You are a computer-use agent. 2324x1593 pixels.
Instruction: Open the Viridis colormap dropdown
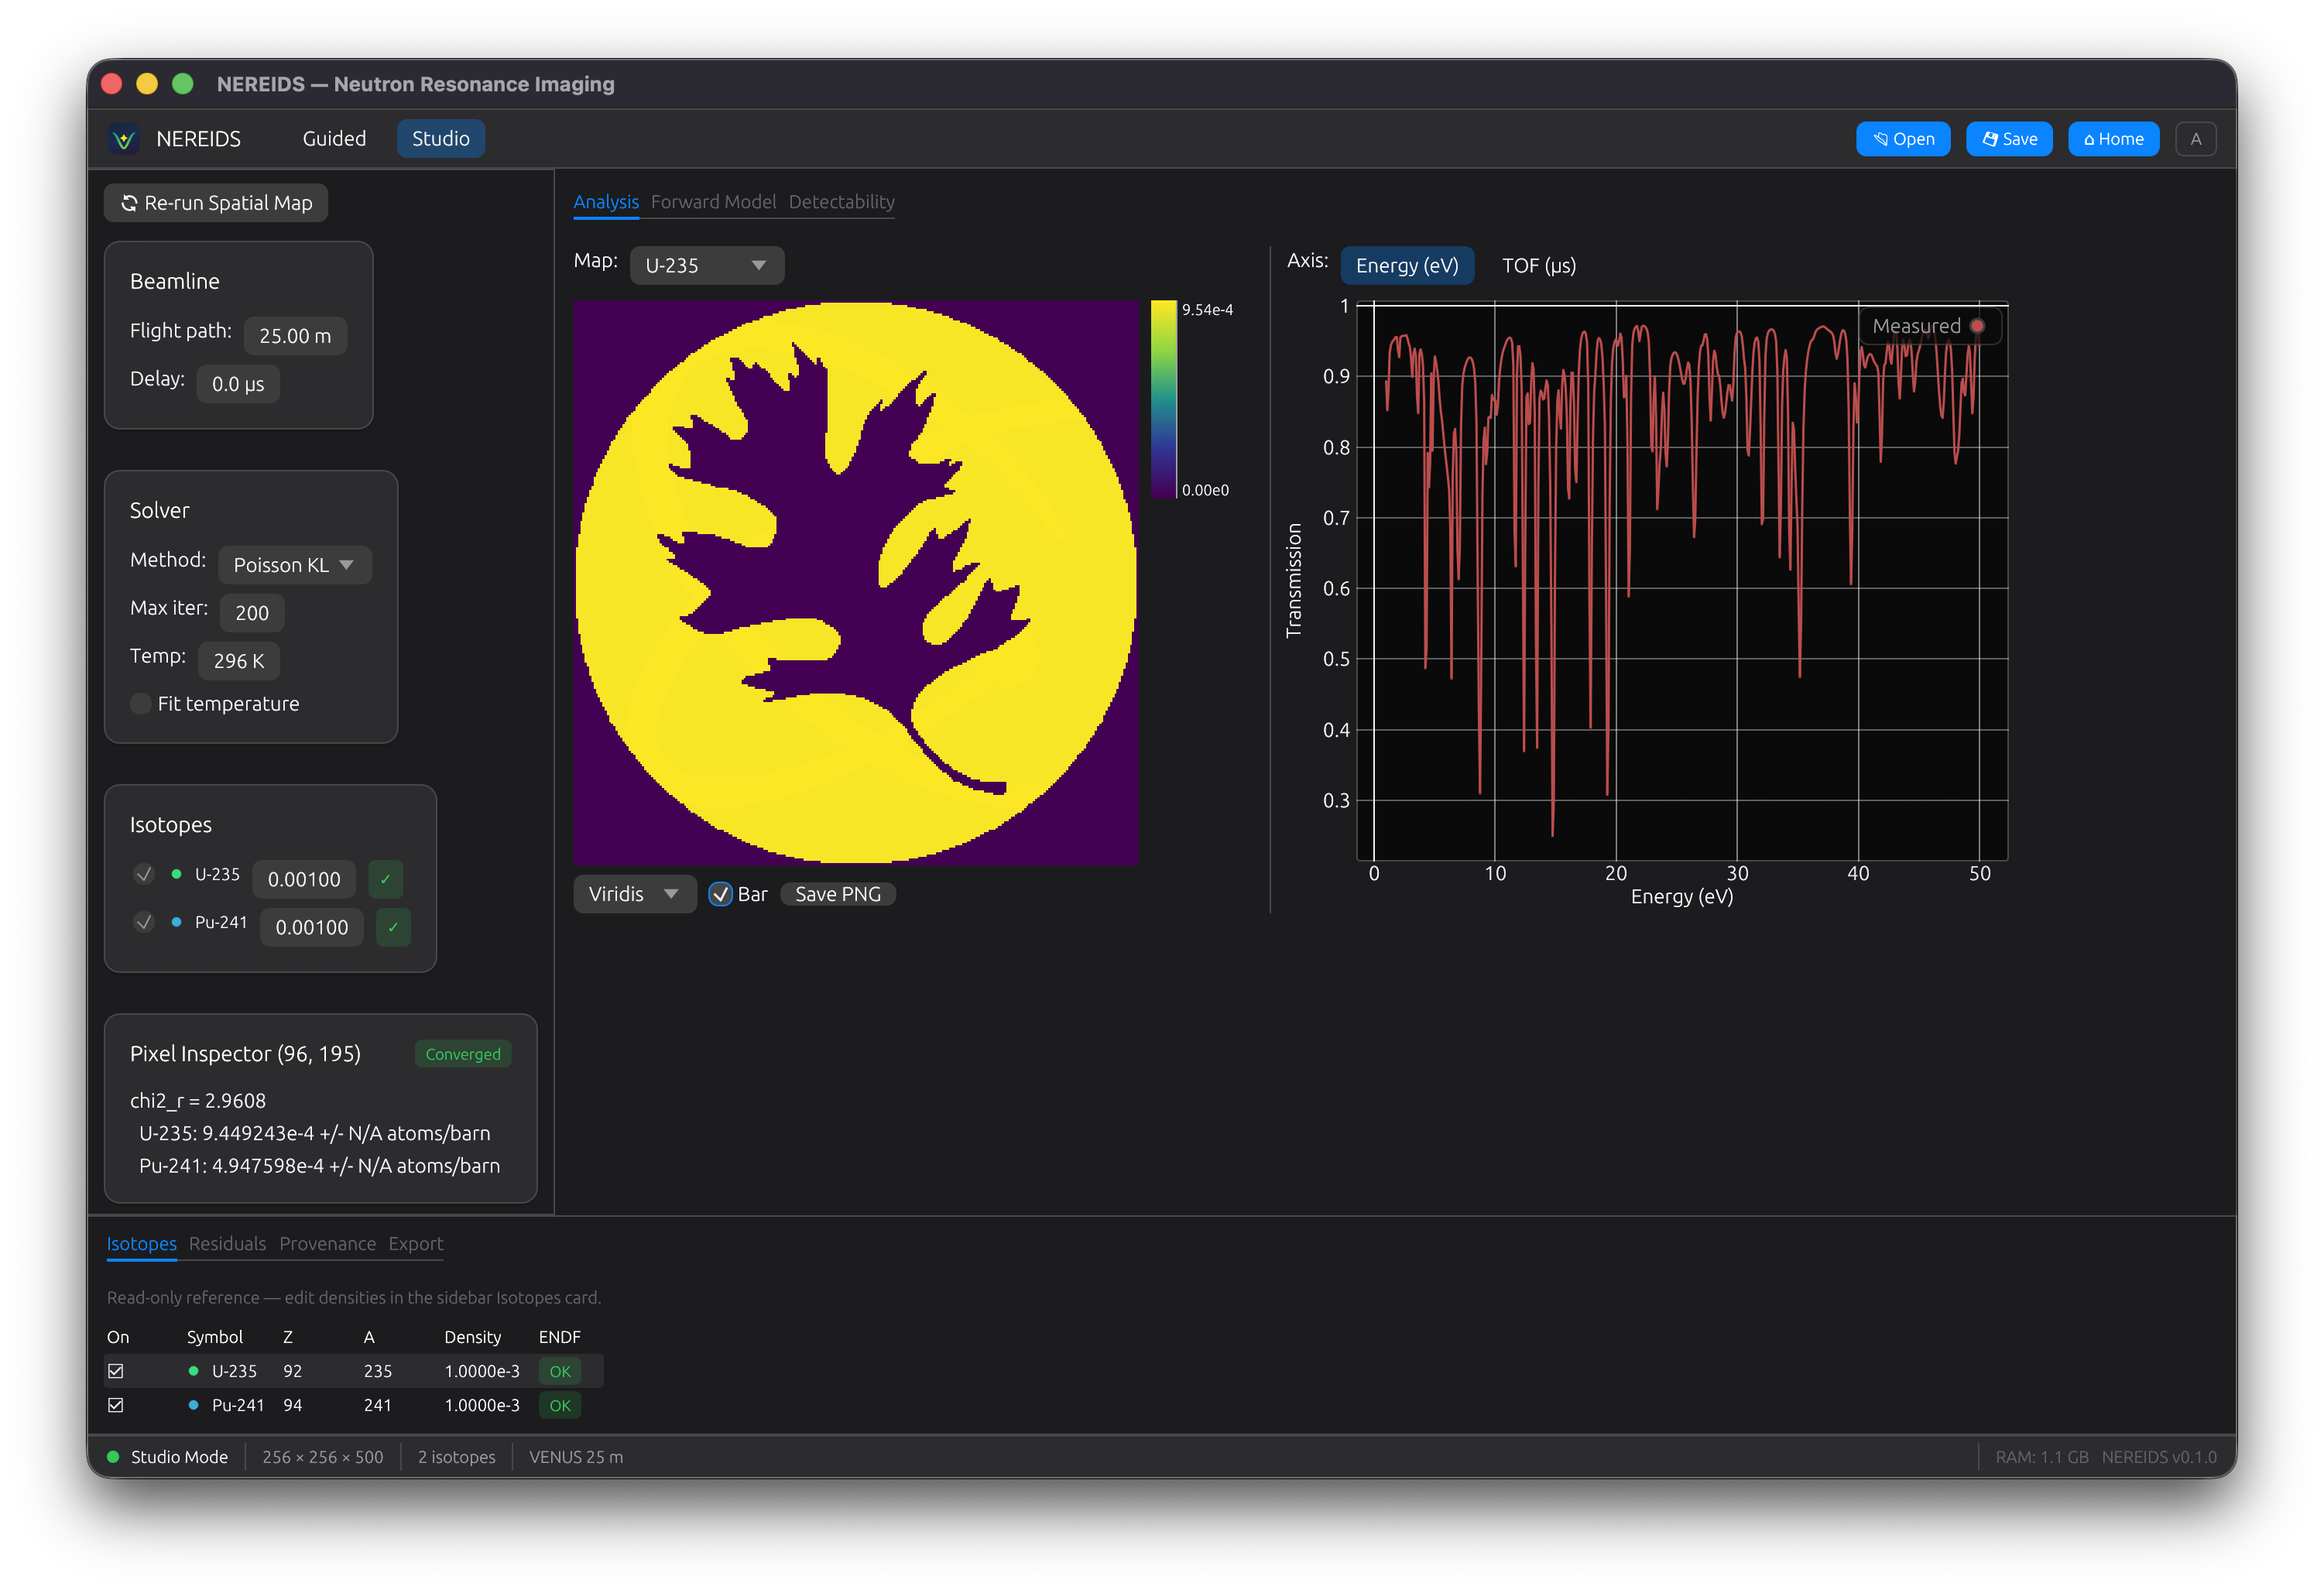click(634, 894)
